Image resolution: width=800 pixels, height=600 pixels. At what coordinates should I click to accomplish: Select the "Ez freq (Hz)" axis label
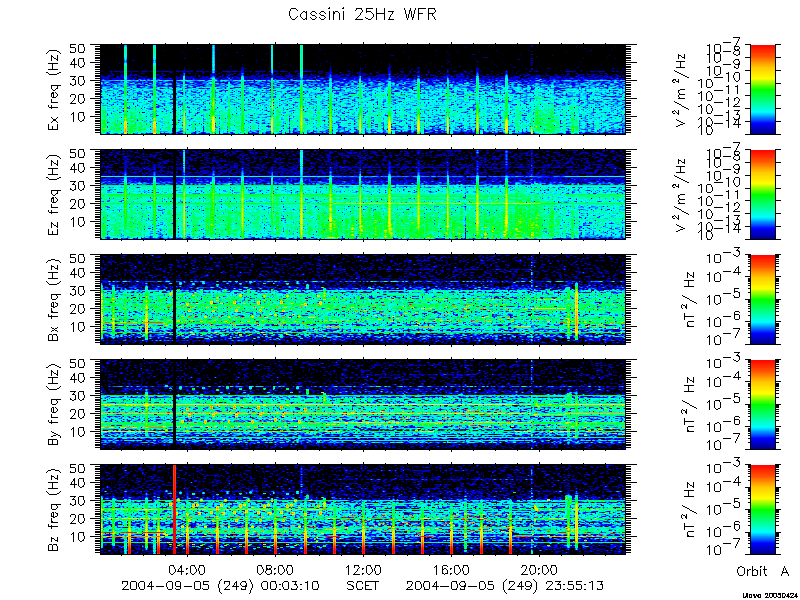[55, 194]
